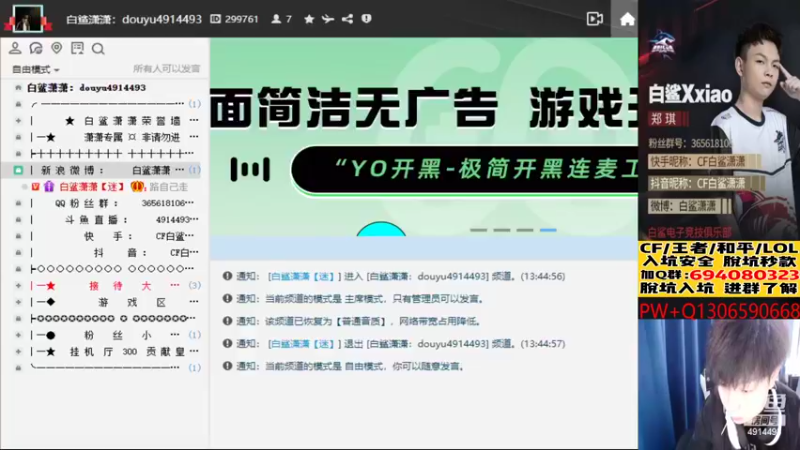Click the lock icon beside QQ粉丝群 row
This screenshot has width=800, height=450.
coord(18,203)
